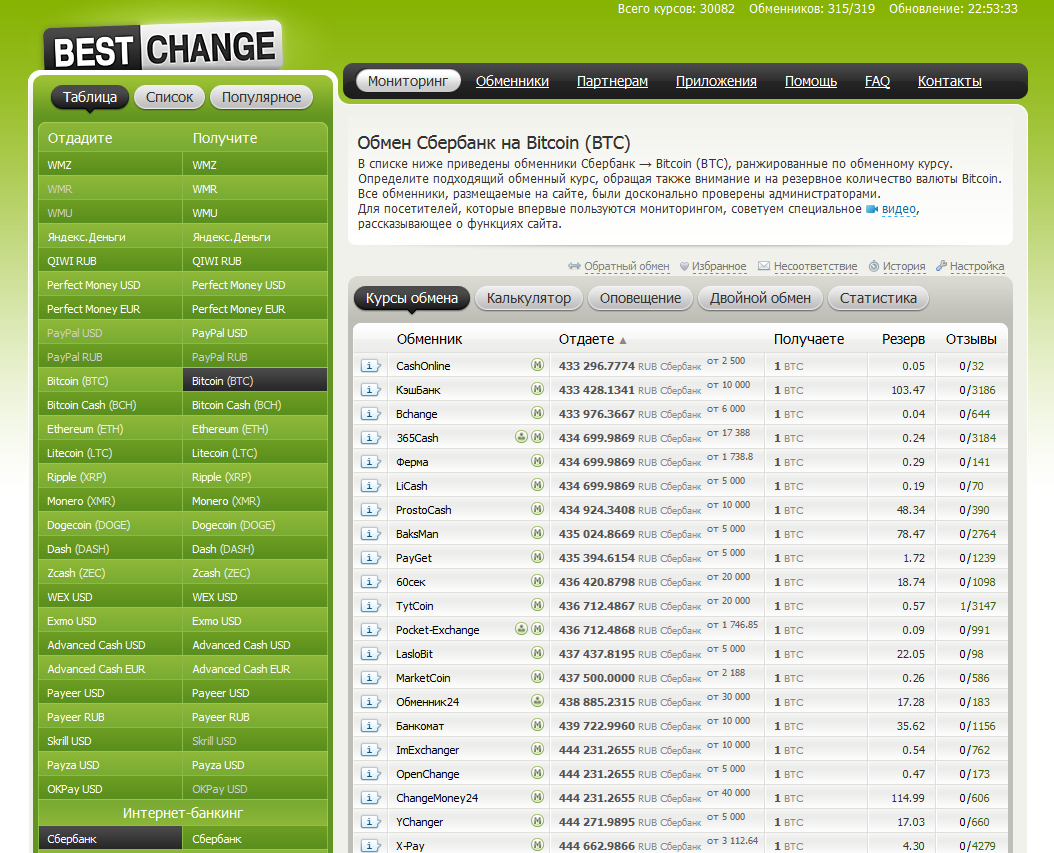1054x853 pixels.
Task: Select Ethereum (ETH) in the Получите column
Action: [255, 429]
